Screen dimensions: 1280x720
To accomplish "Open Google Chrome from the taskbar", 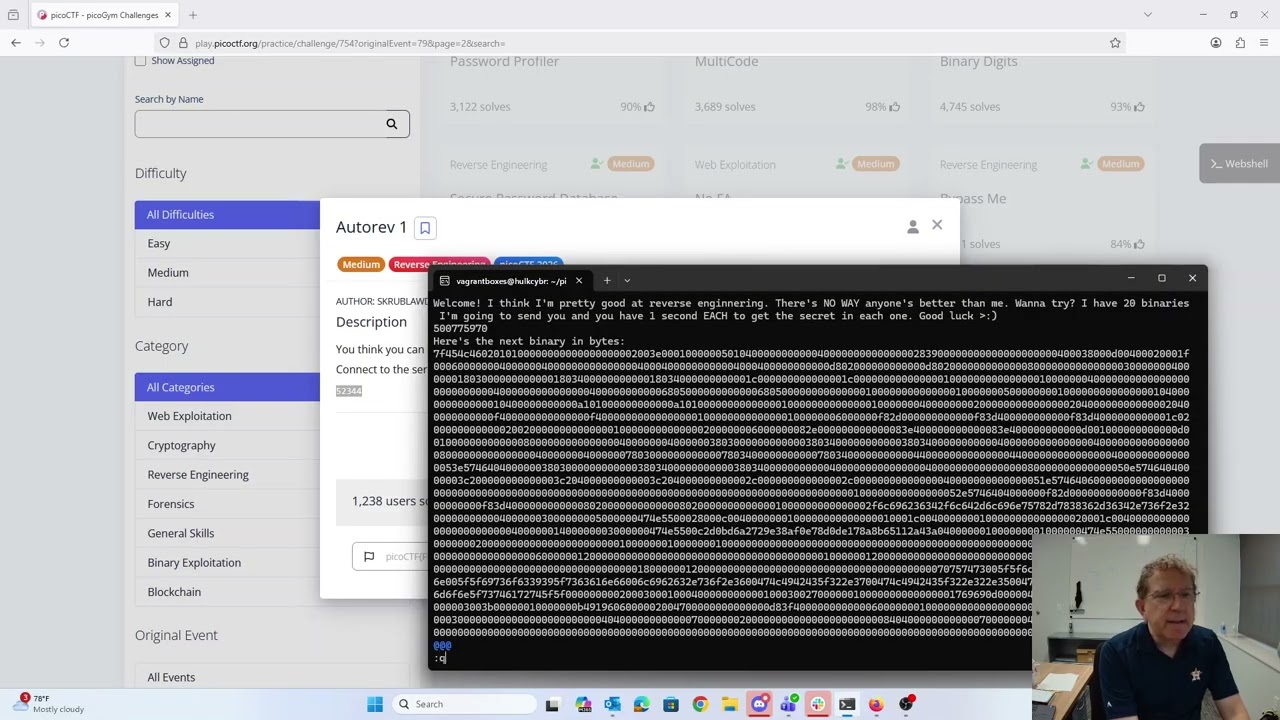I will pyautogui.click(x=700, y=704).
